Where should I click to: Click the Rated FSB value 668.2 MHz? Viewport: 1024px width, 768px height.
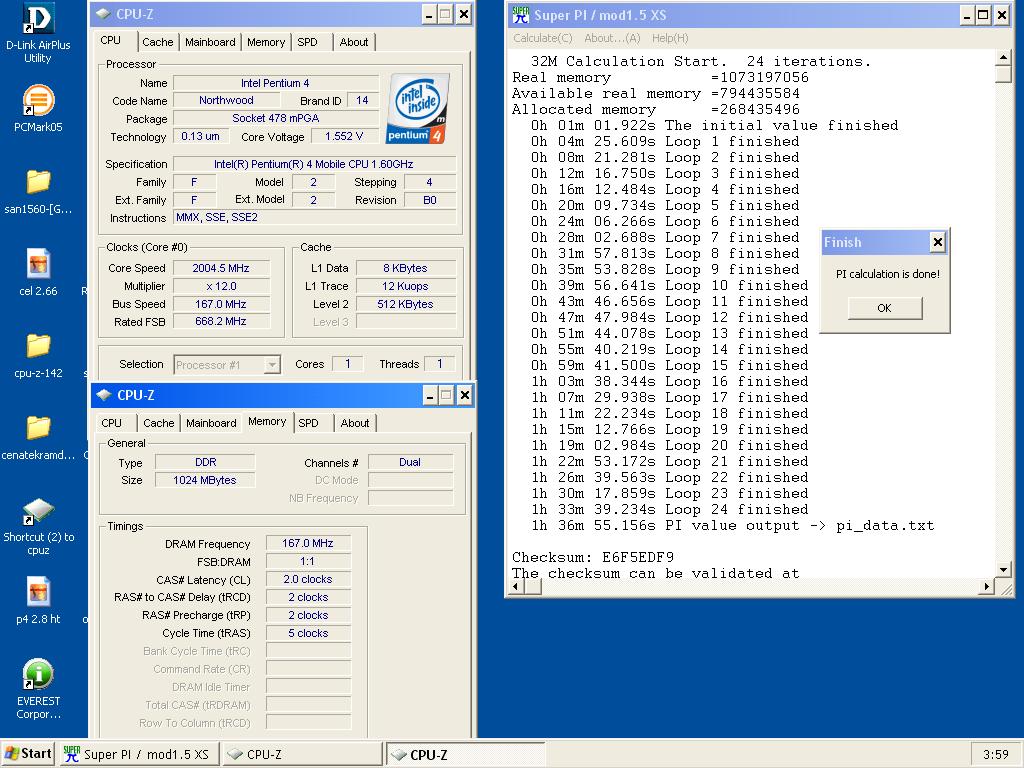pyautogui.click(x=221, y=321)
